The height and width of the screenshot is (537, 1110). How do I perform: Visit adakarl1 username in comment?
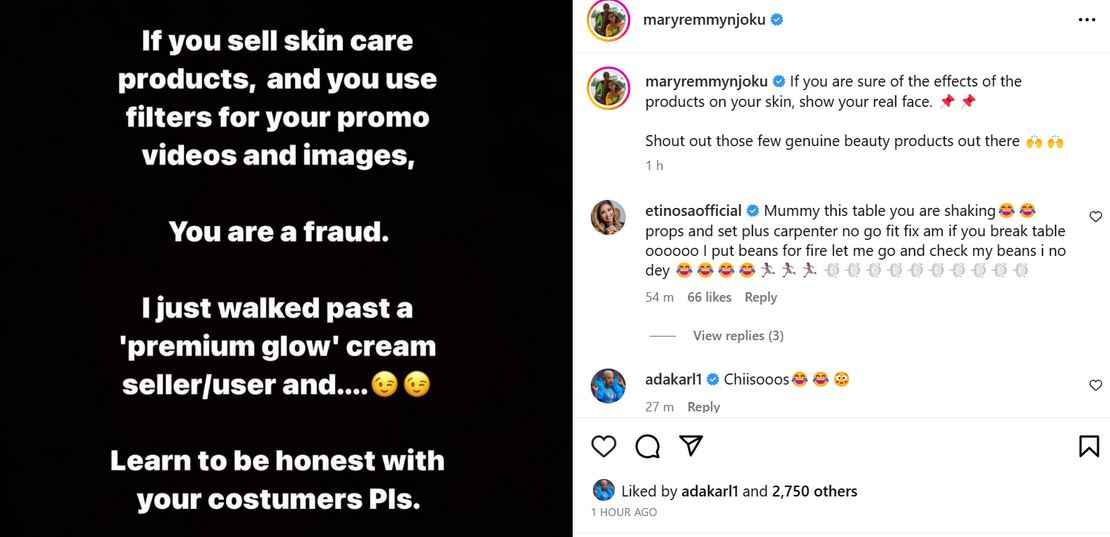673,379
